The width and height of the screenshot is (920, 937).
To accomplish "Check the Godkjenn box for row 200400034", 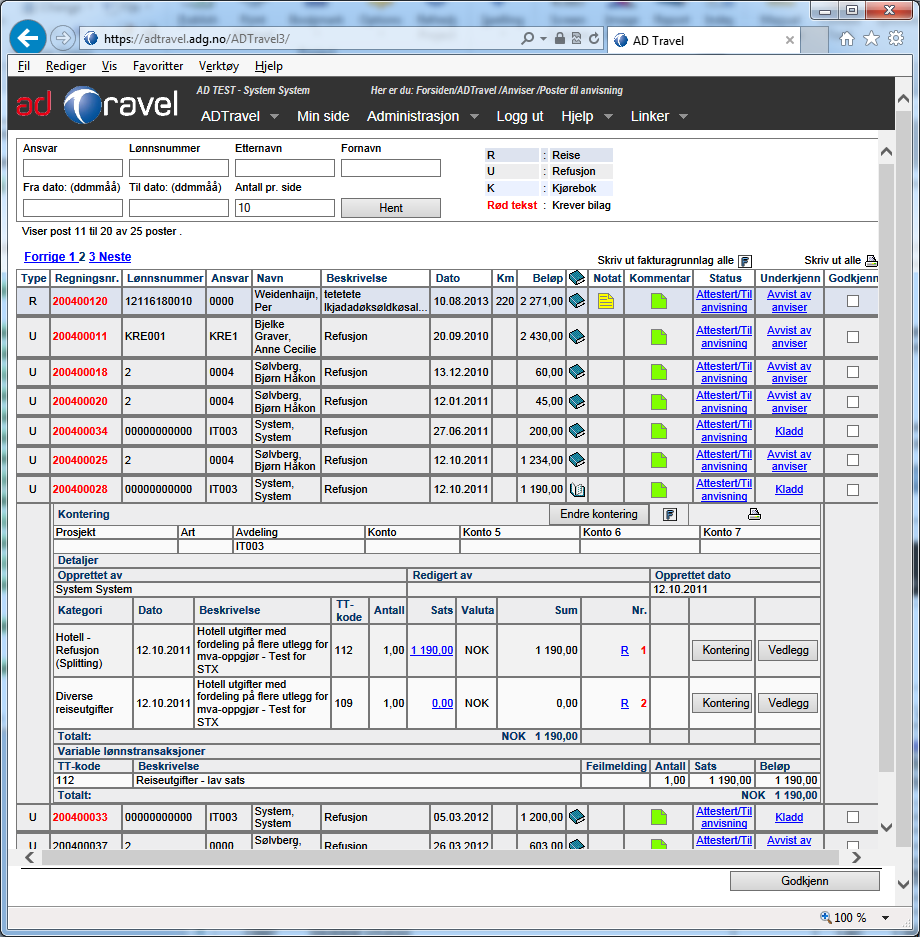I will pyautogui.click(x=853, y=431).
